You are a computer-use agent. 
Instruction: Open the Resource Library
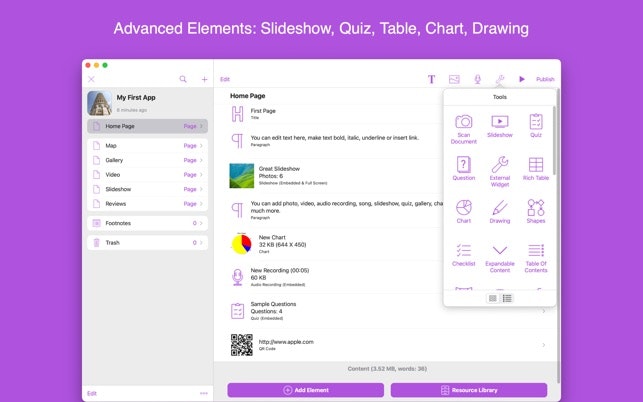tap(469, 390)
